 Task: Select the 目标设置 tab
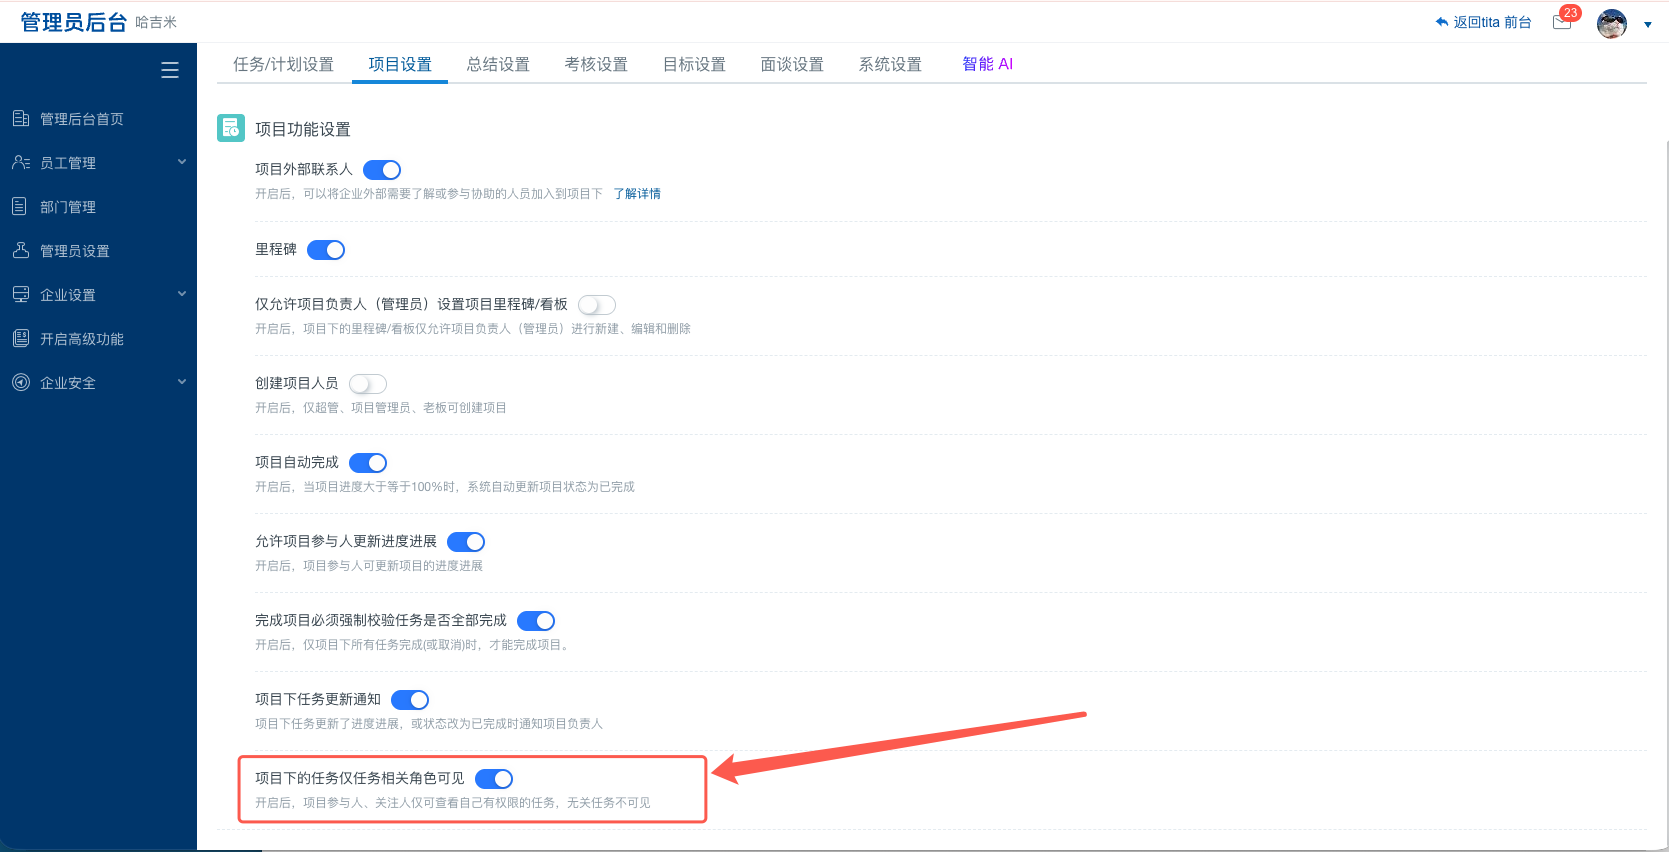click(x=694, y=64)
